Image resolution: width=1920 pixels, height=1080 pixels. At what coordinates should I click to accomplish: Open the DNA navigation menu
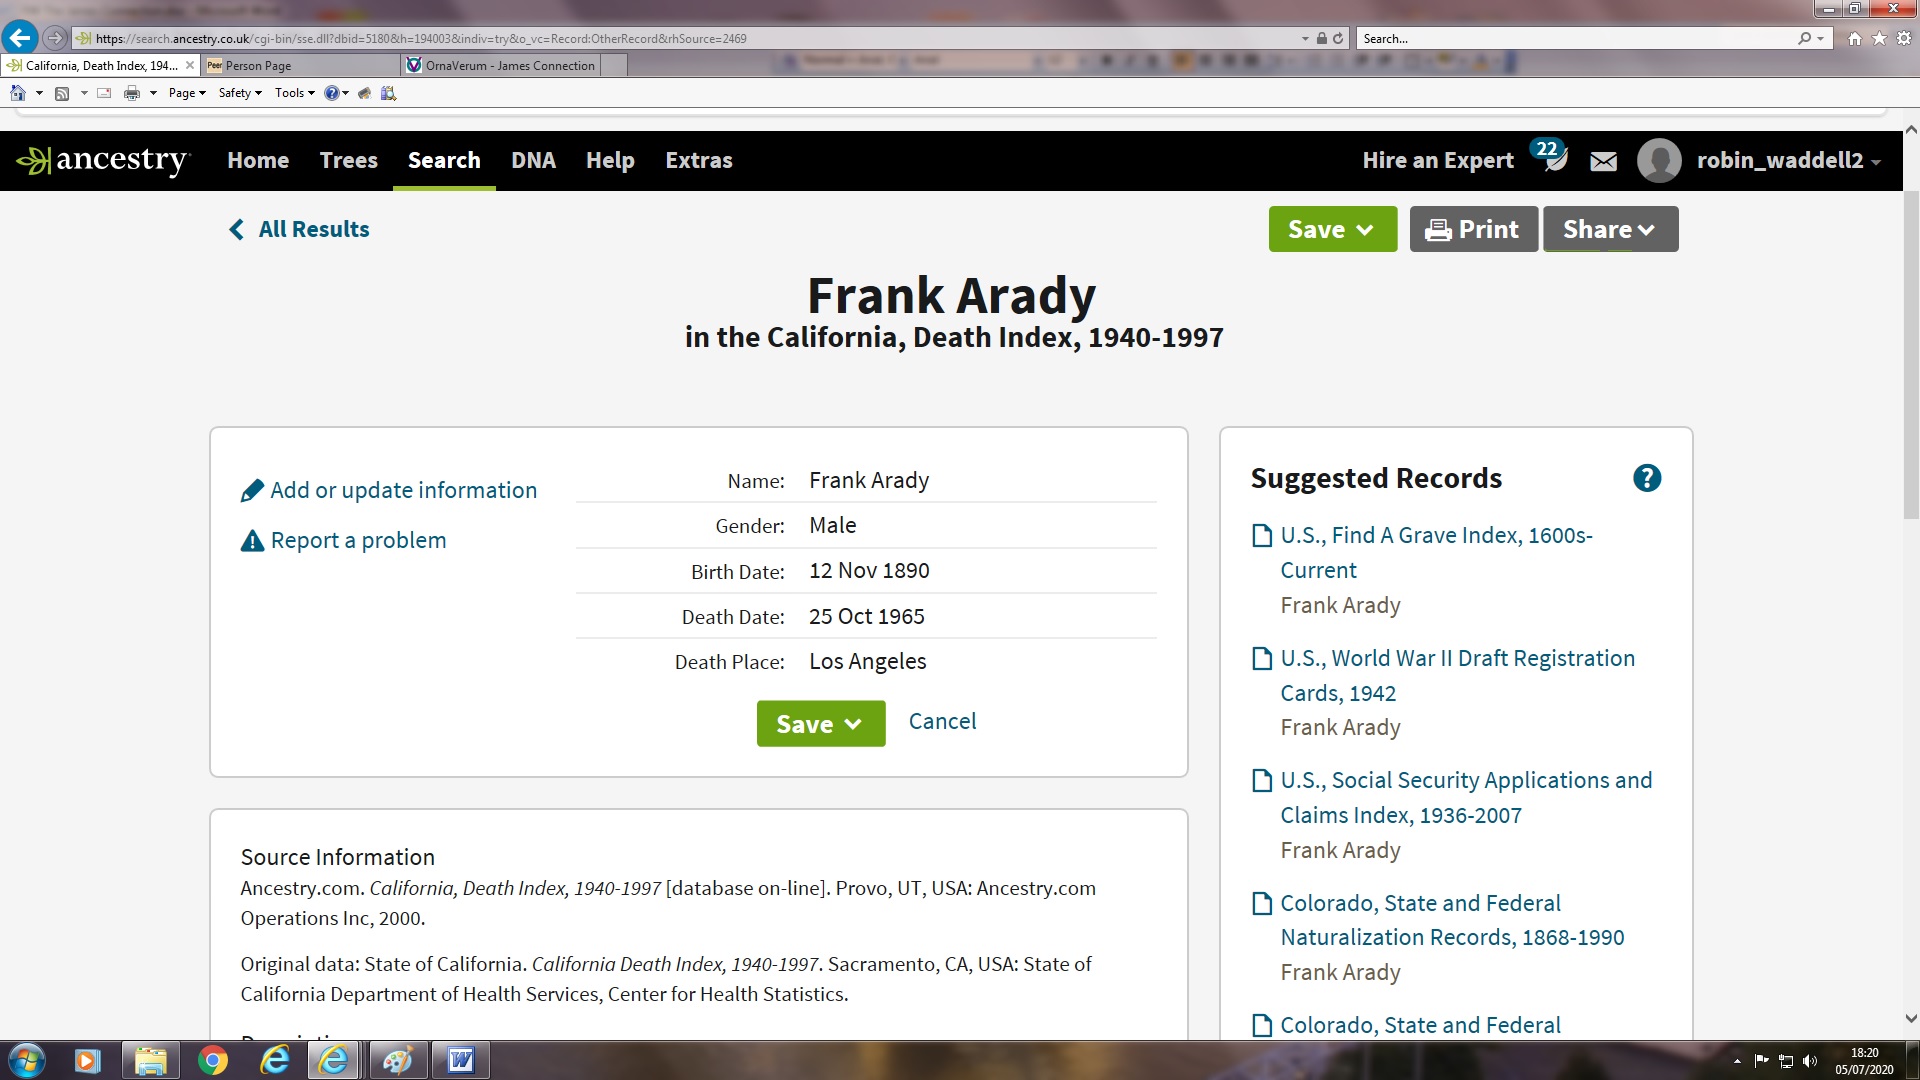[533, 161]
